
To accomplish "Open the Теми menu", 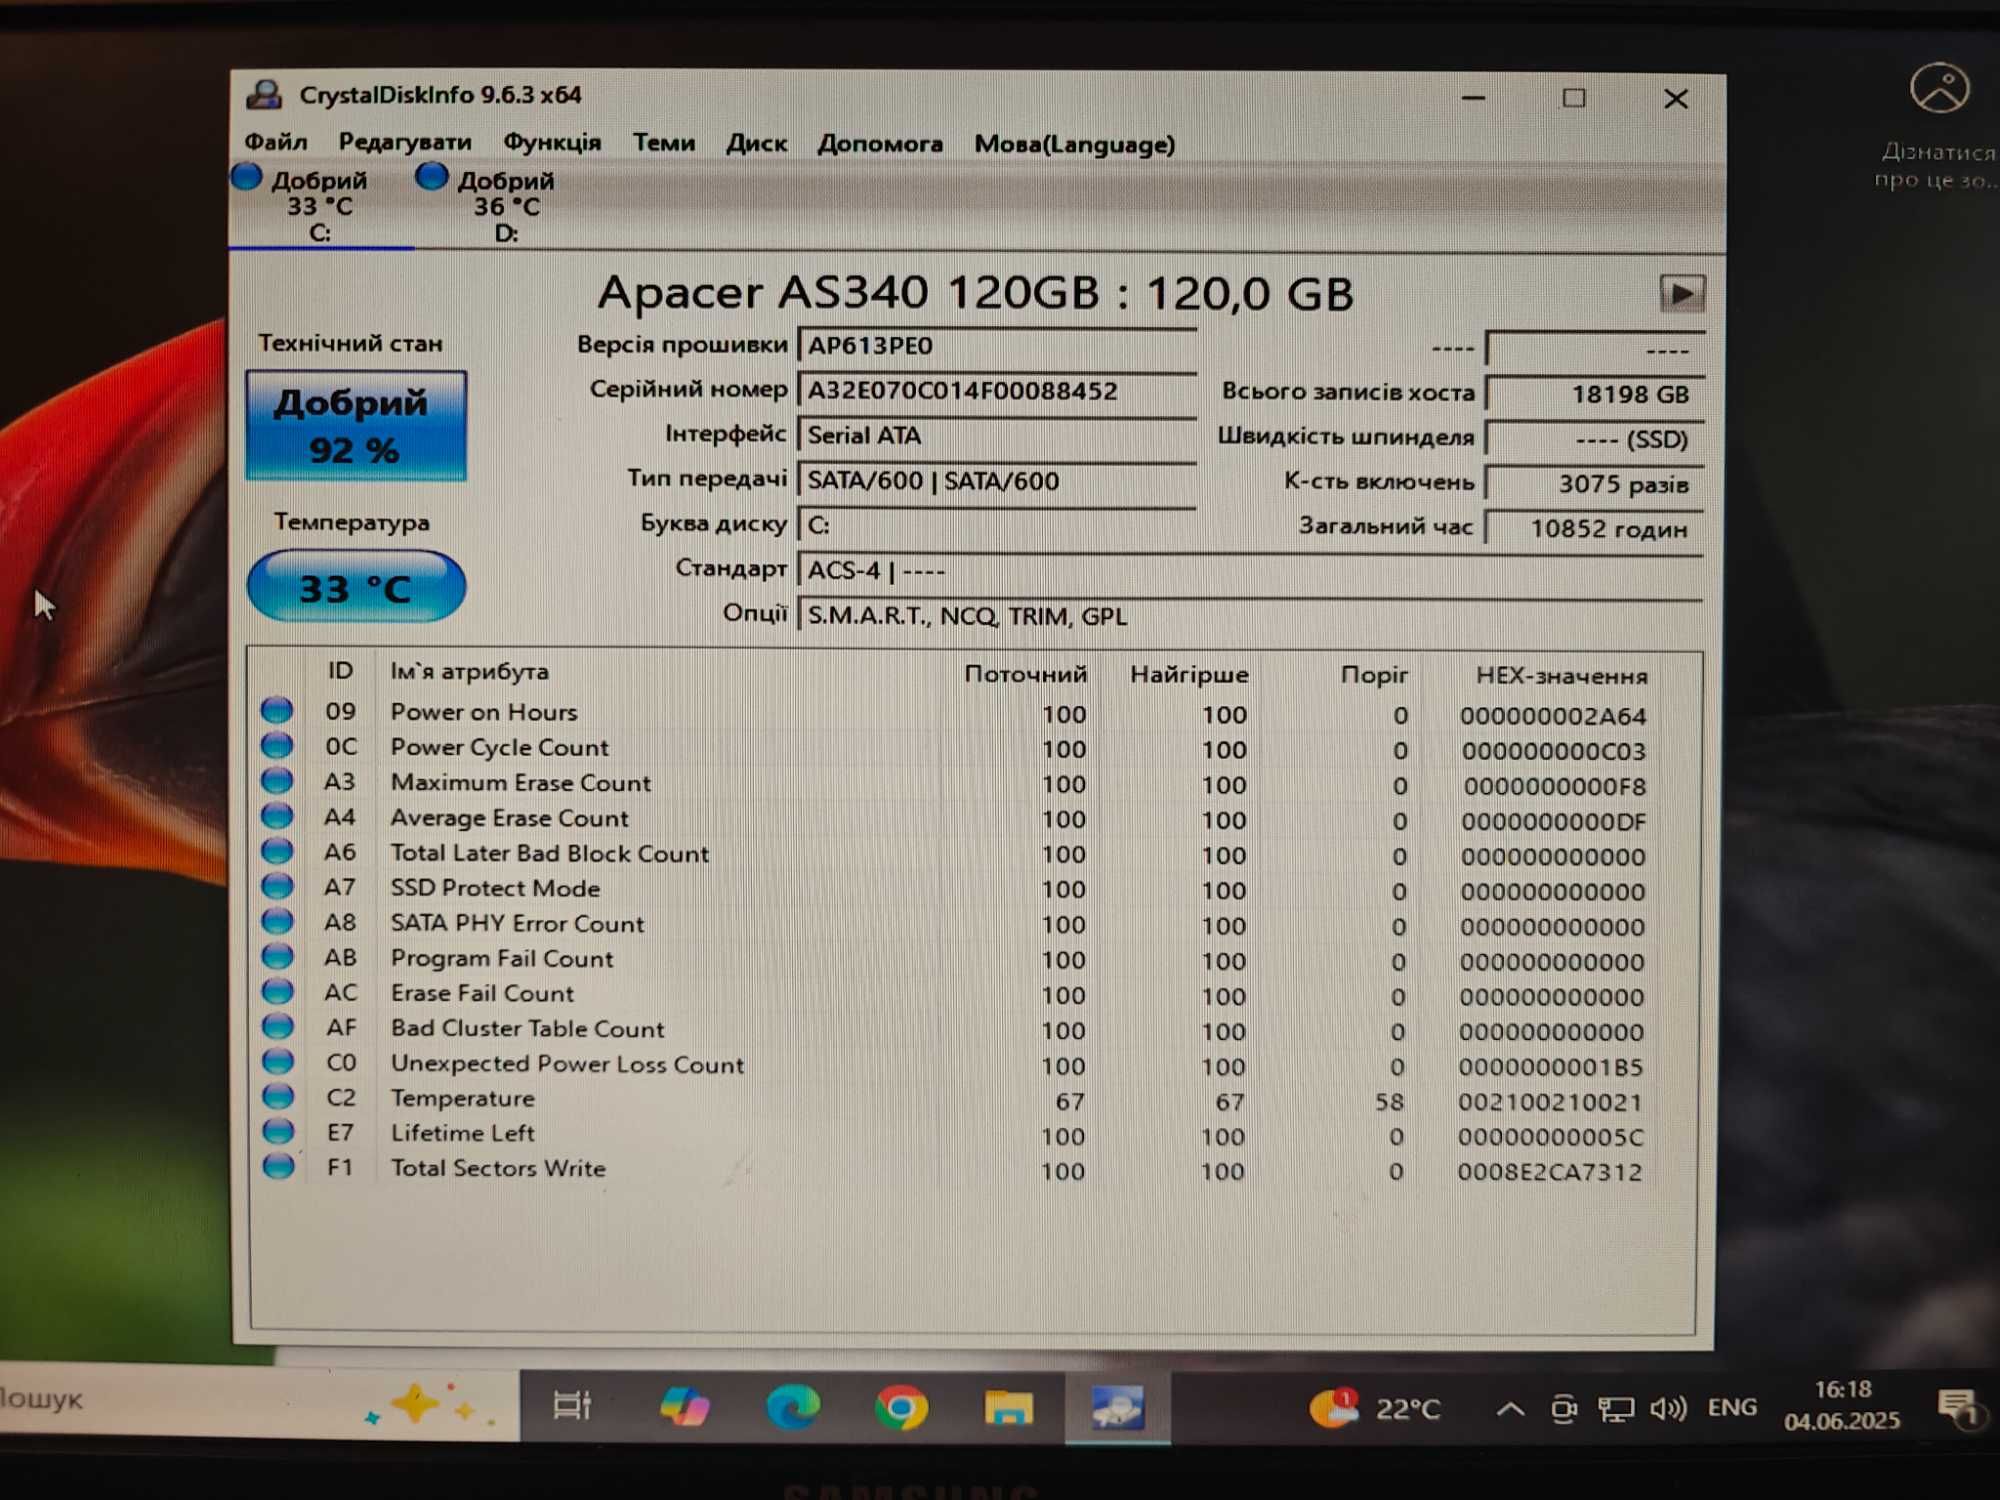I will [x=664, y=143].
